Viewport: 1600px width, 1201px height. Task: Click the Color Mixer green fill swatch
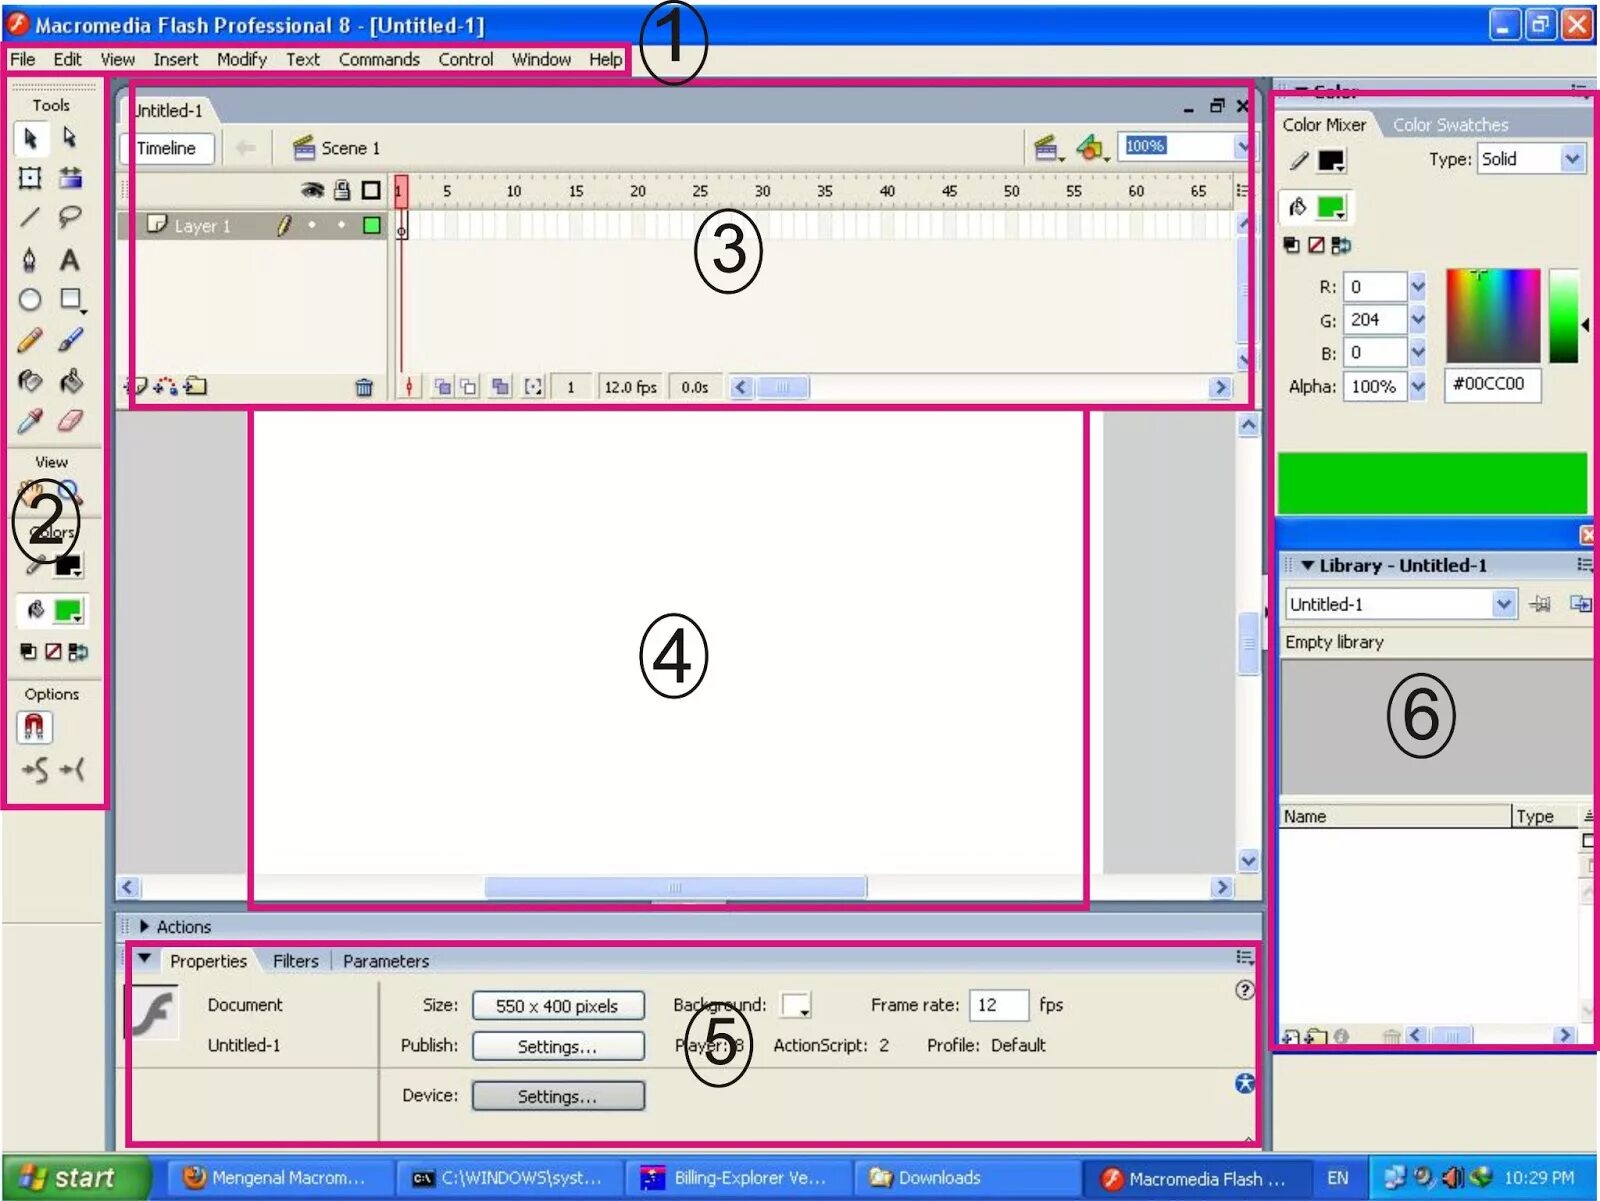tap(1331, 208)
